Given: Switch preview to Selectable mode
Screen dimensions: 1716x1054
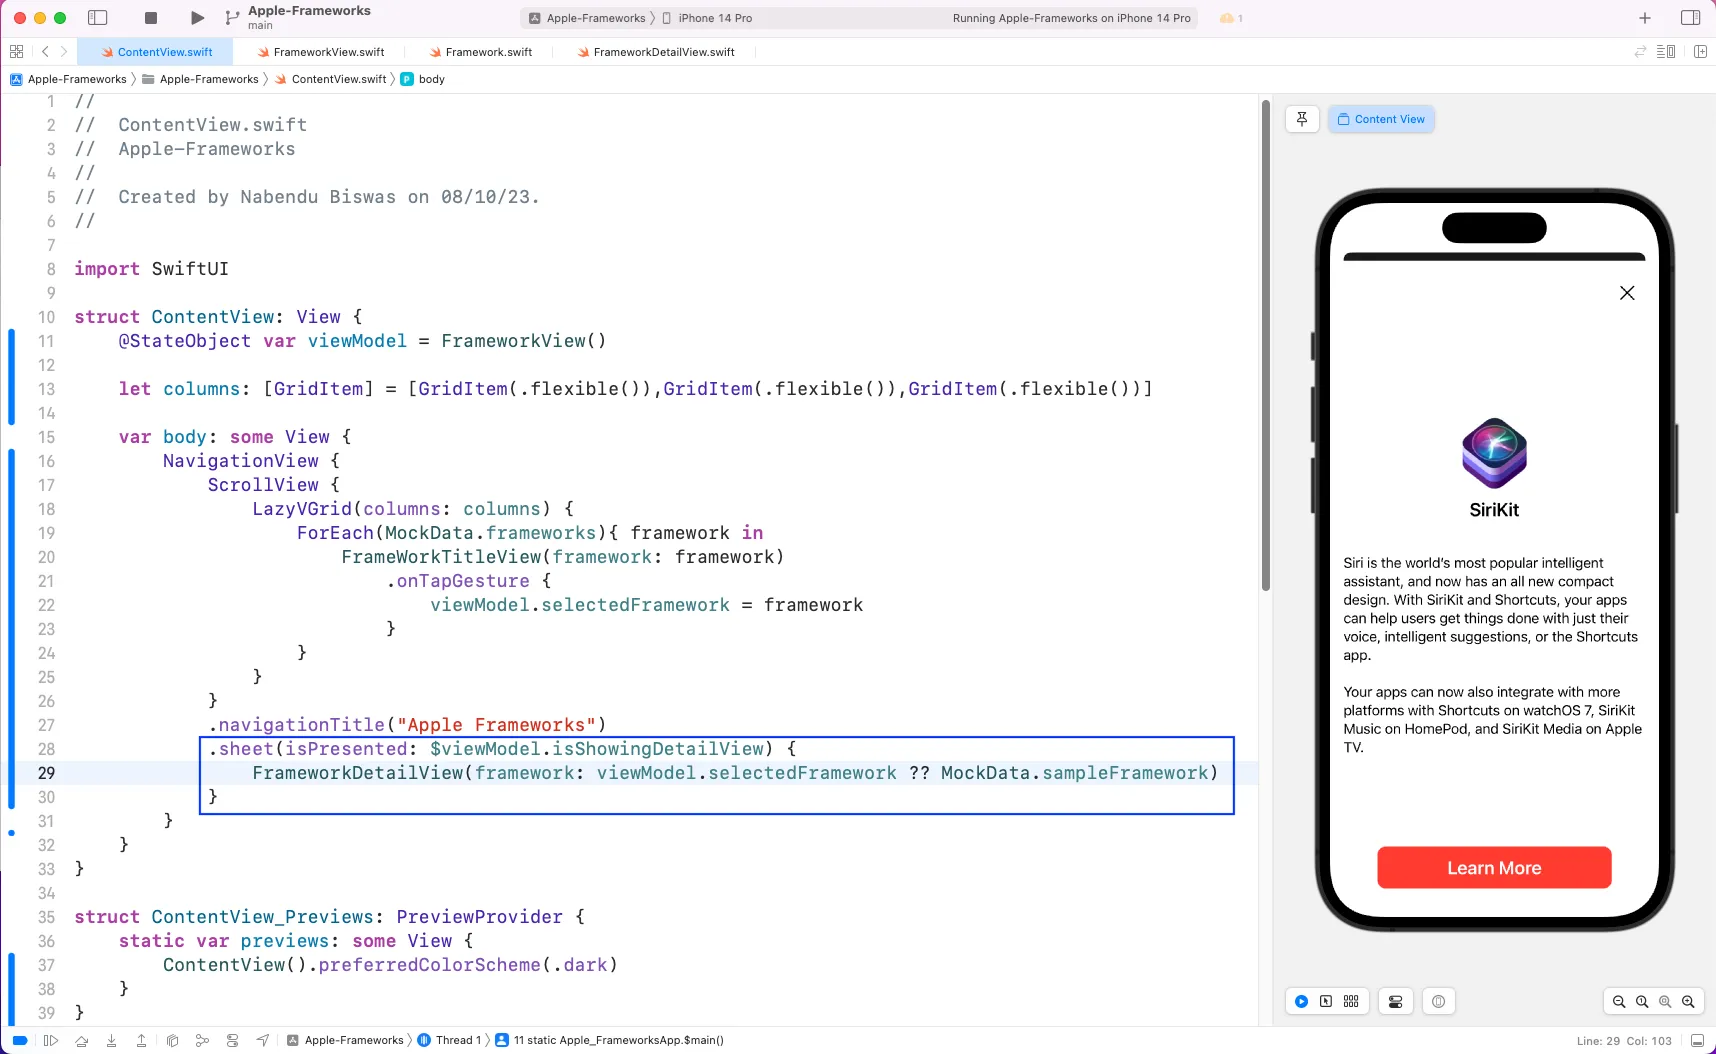Looking at the screenshot, I should (x=1326, y=1001).
